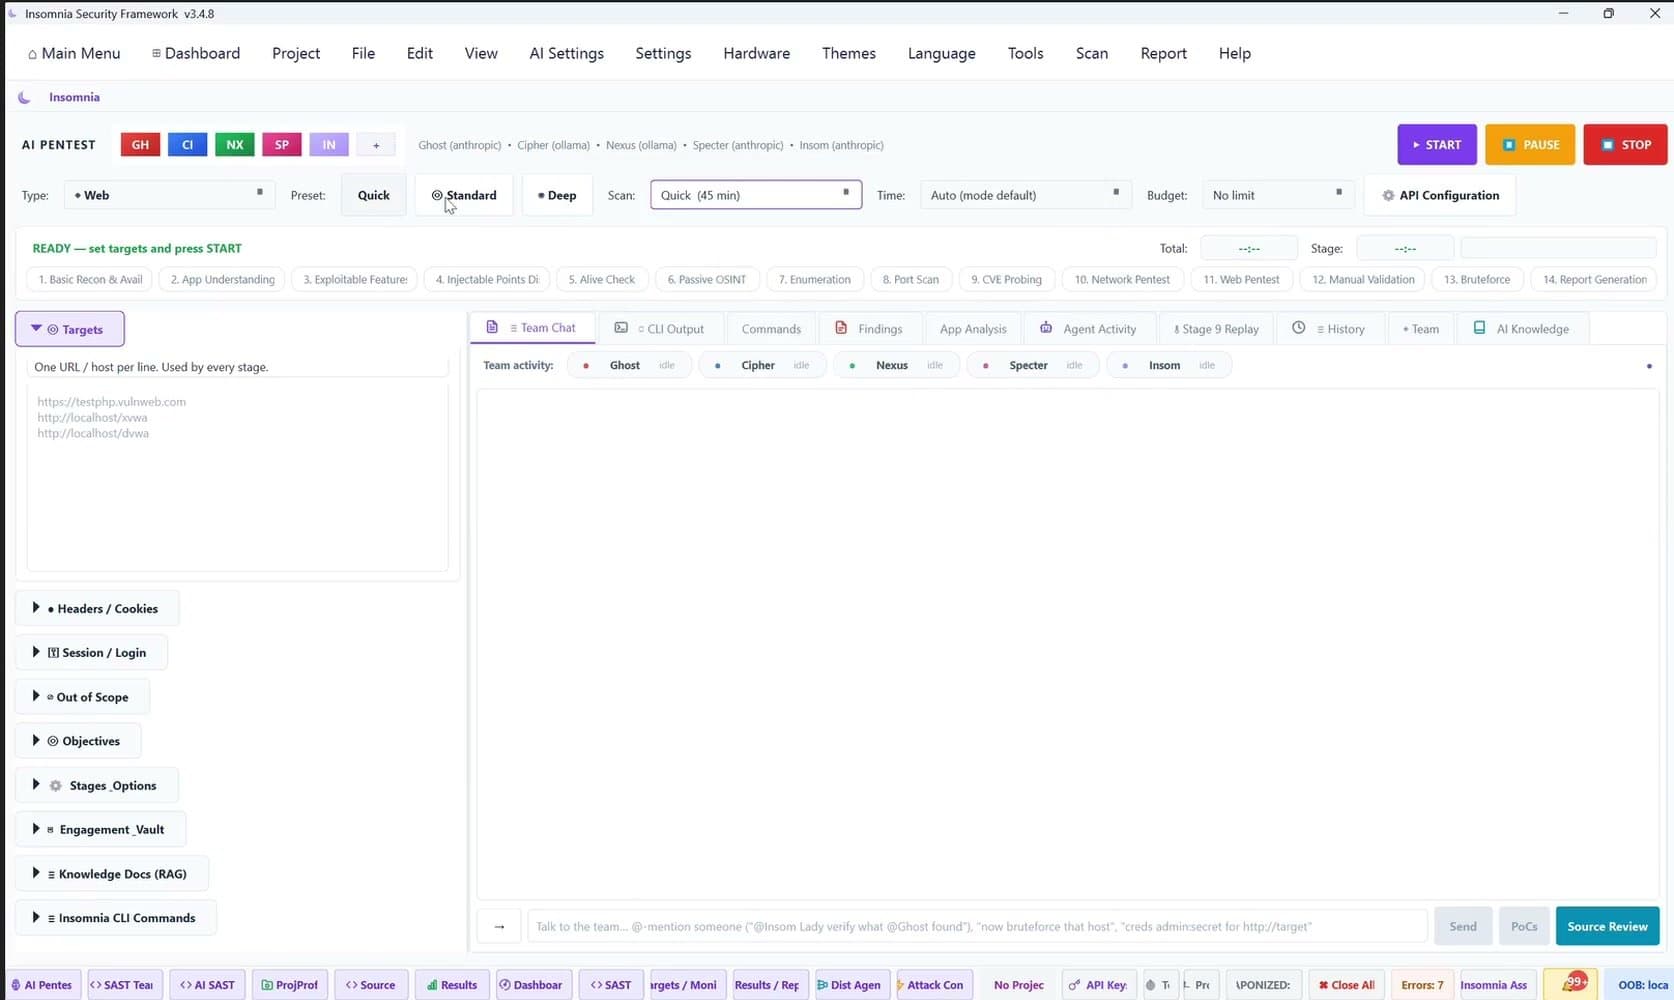Open the AI Knowledge tab
This screenshot has width=1674, height=1000.
pyautogui.click(x=1521, y=328)
